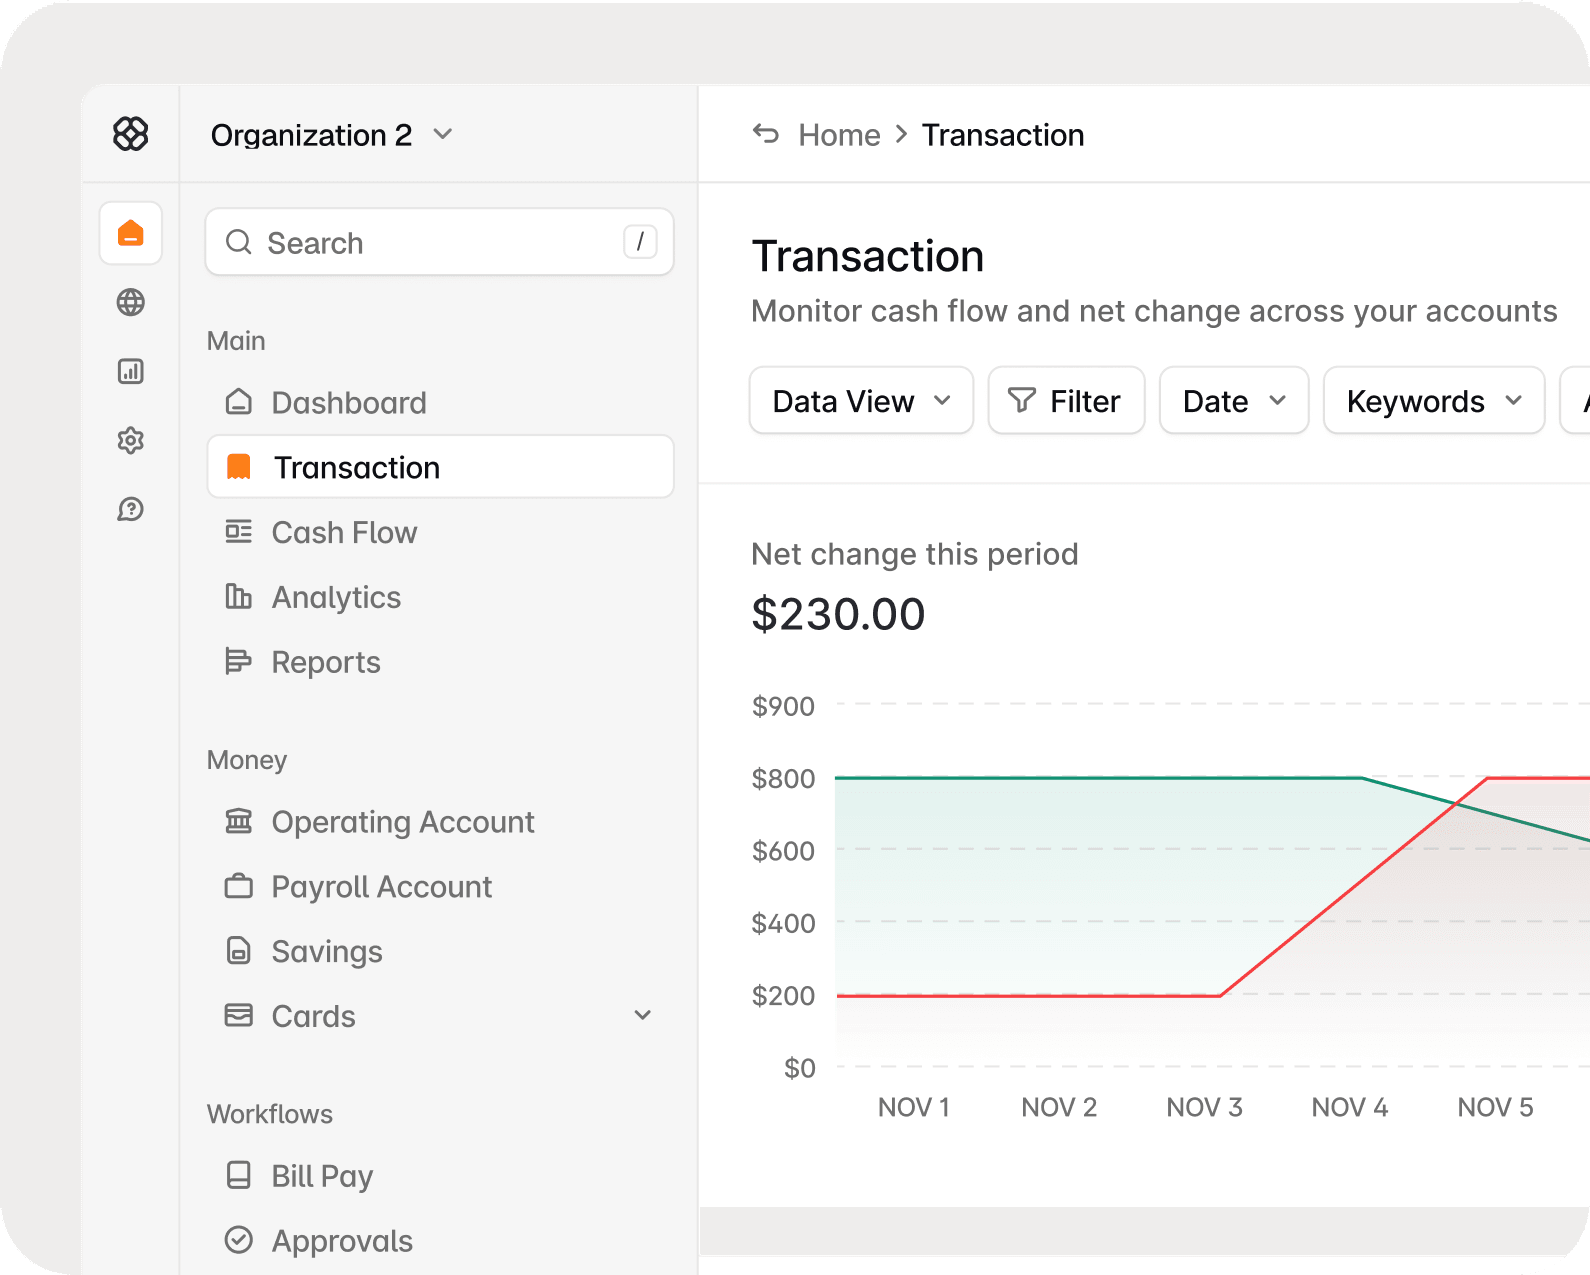Select the bar chart icon in rail
This screenshot has height=1275, width=1590.
click(x=131, y=371)
